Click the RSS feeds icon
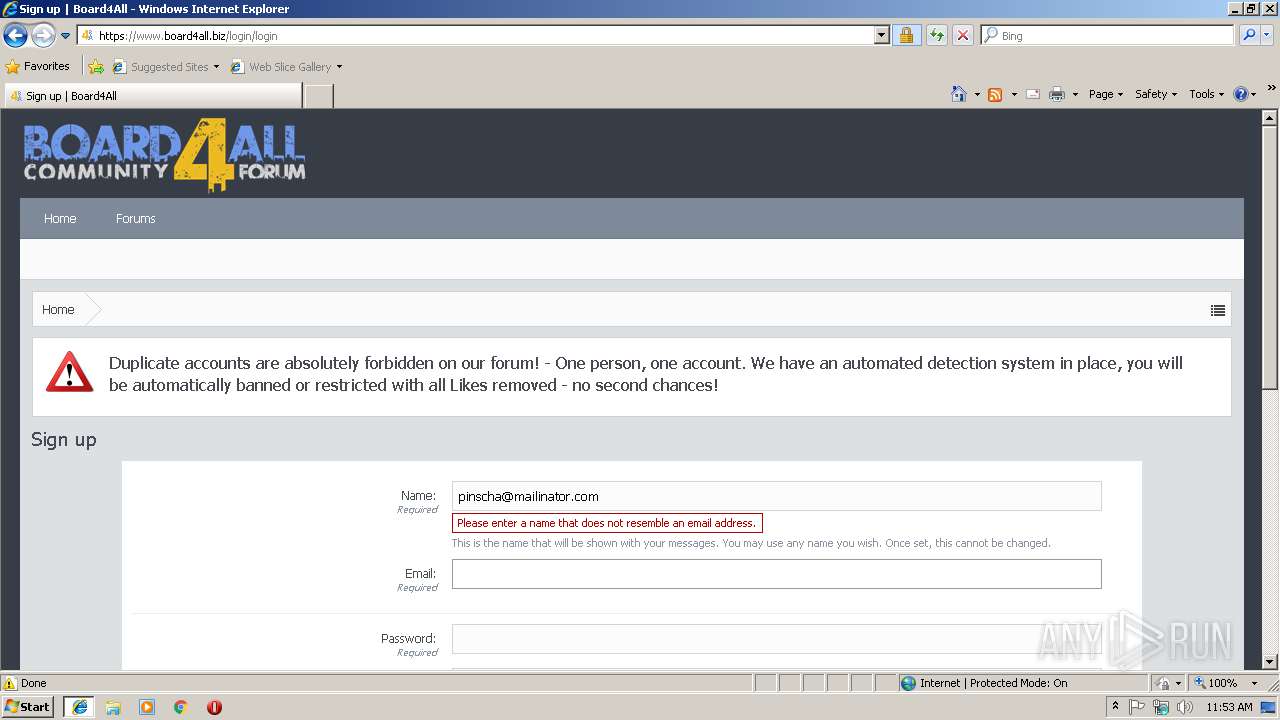This screenshot has width=1280, height=720. [x=995, y=94]
